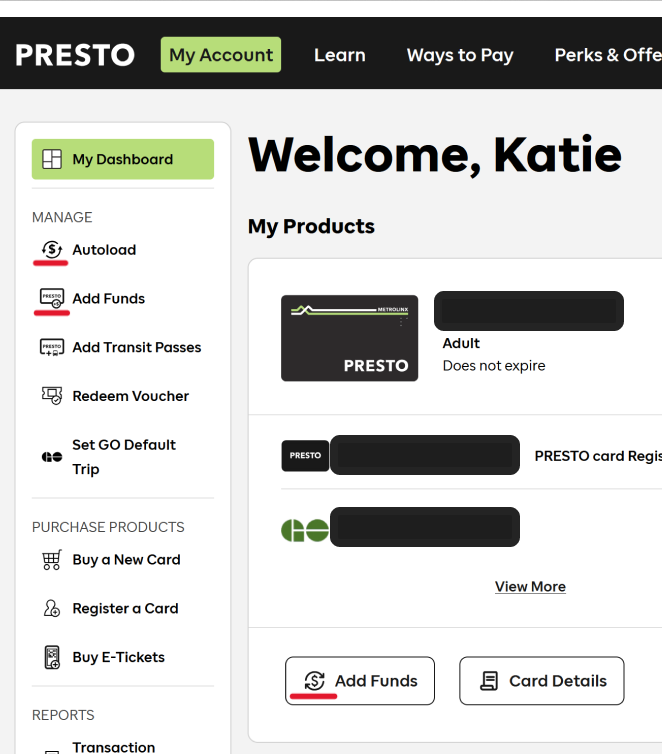Open Perks & Offers in top navigation

[x=608, y=55]
